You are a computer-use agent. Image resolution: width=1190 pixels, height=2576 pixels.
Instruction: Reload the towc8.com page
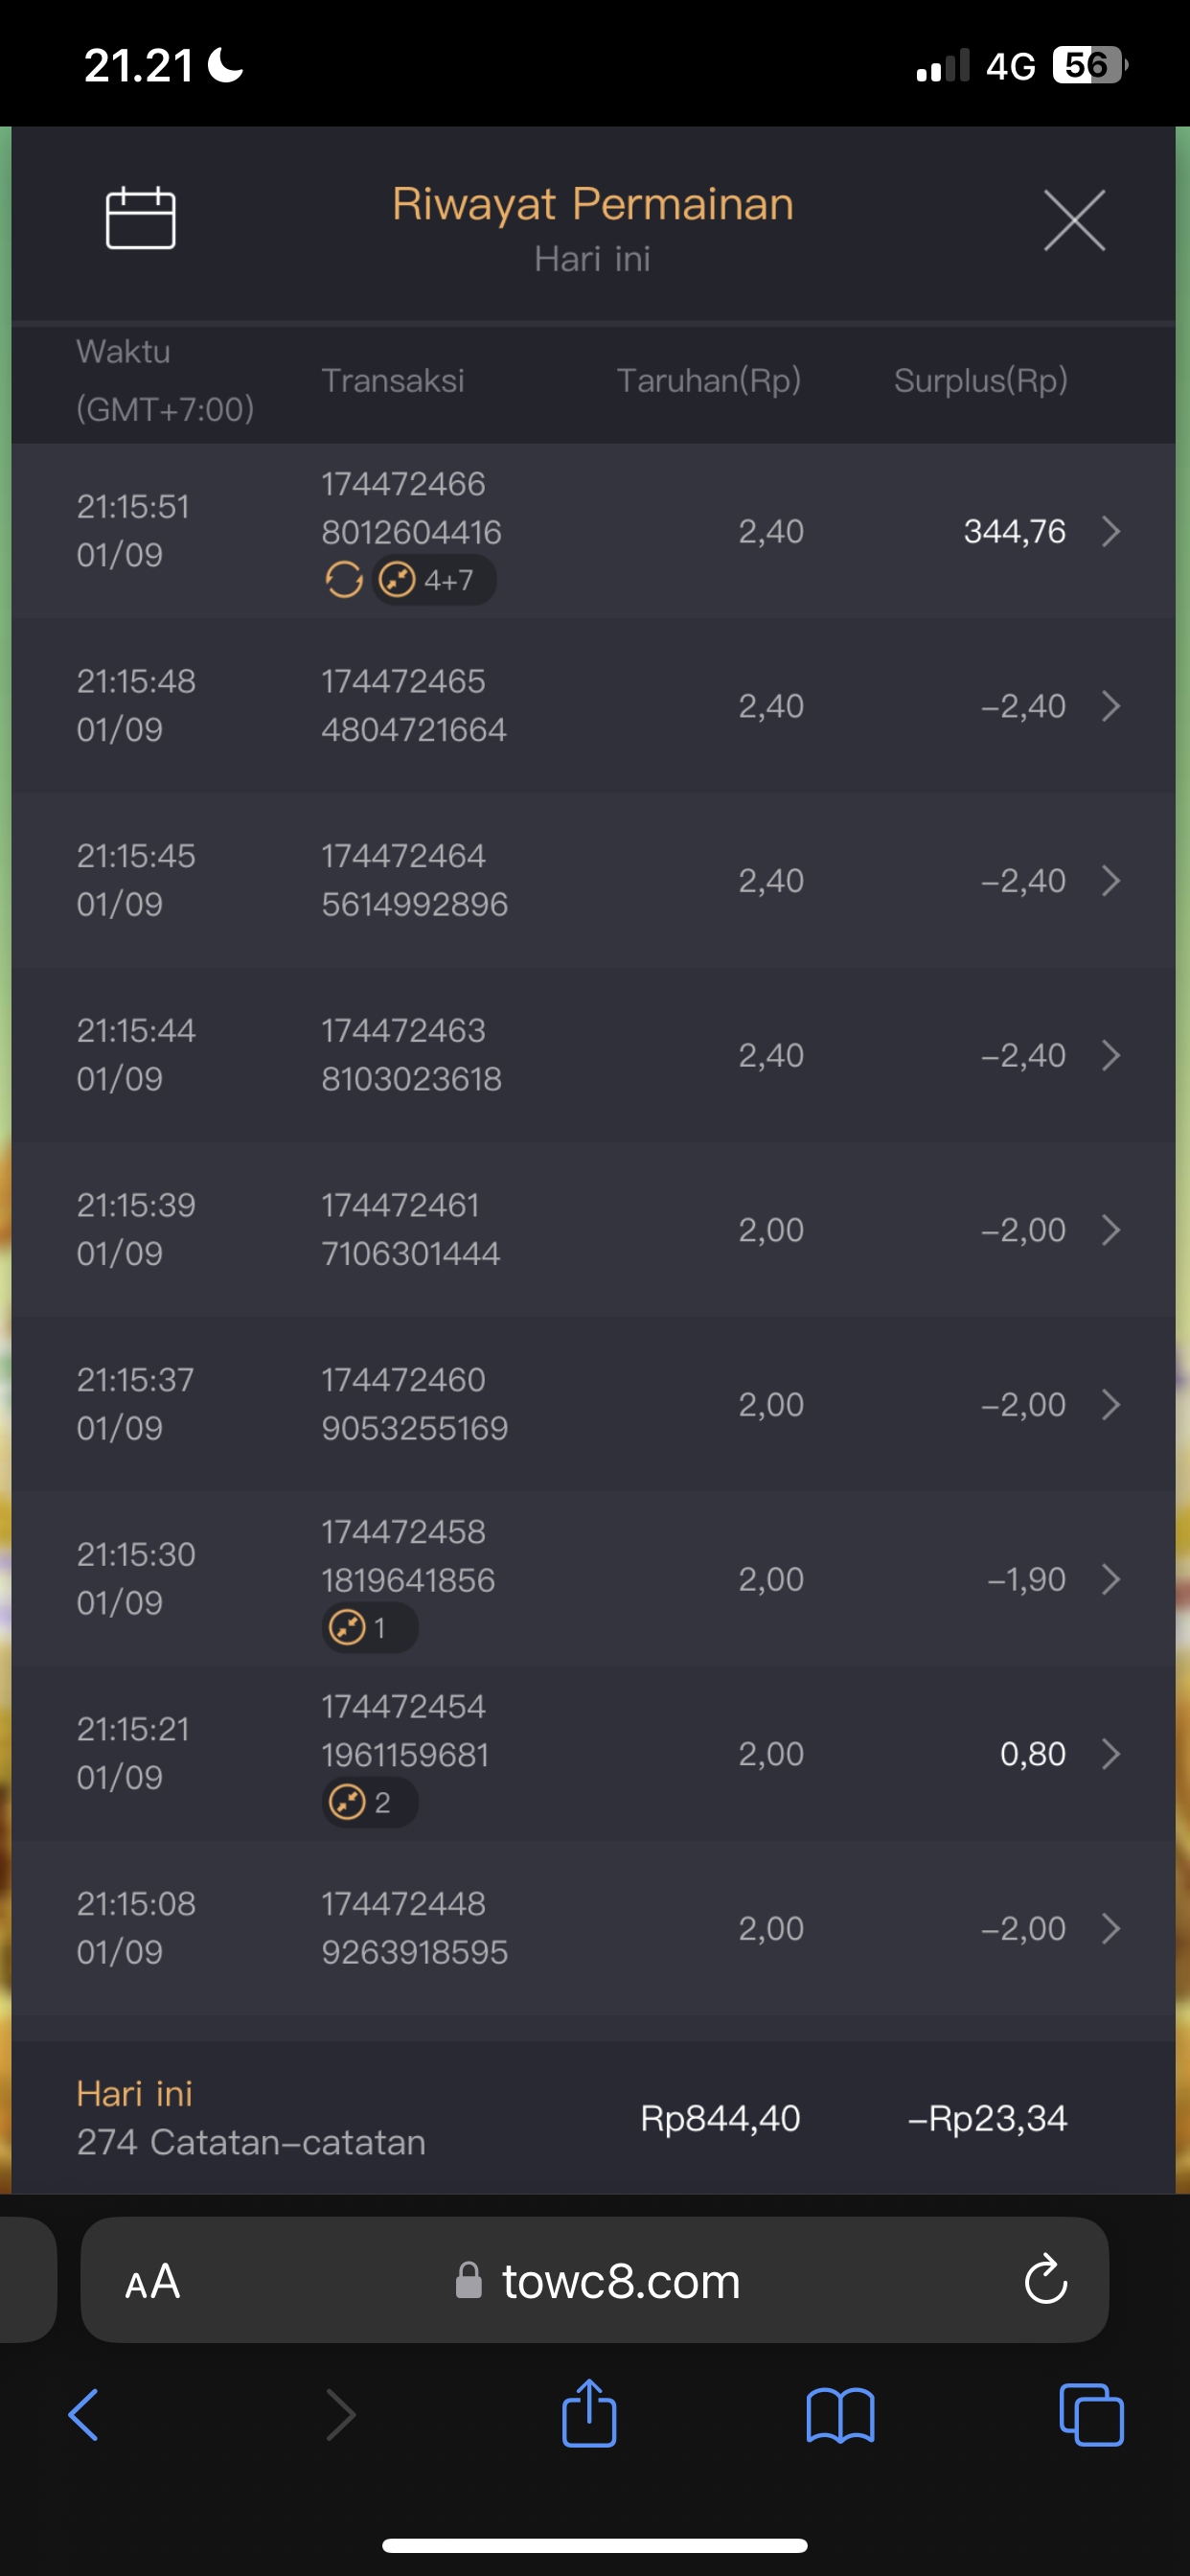point(1045,2280)
